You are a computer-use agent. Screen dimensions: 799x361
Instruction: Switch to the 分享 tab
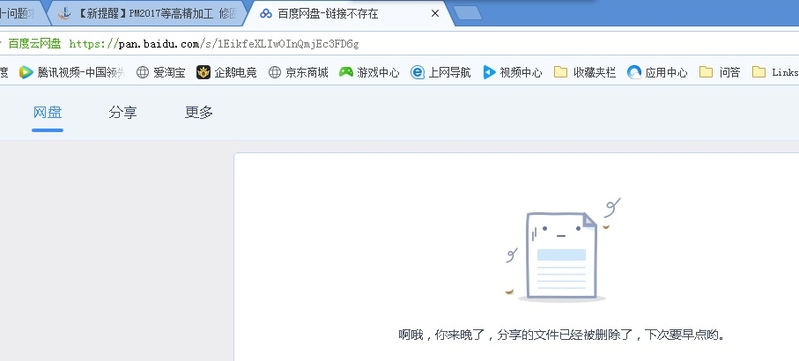coord(122,113)
